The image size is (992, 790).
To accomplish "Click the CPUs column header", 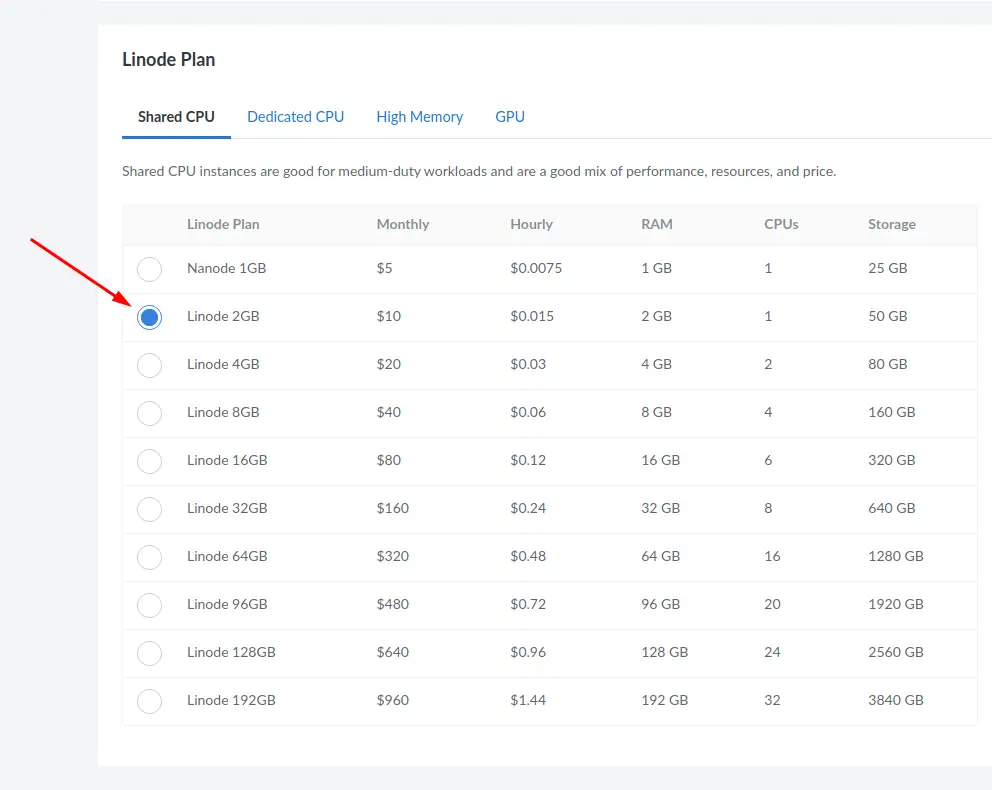I will click(781, 225).
